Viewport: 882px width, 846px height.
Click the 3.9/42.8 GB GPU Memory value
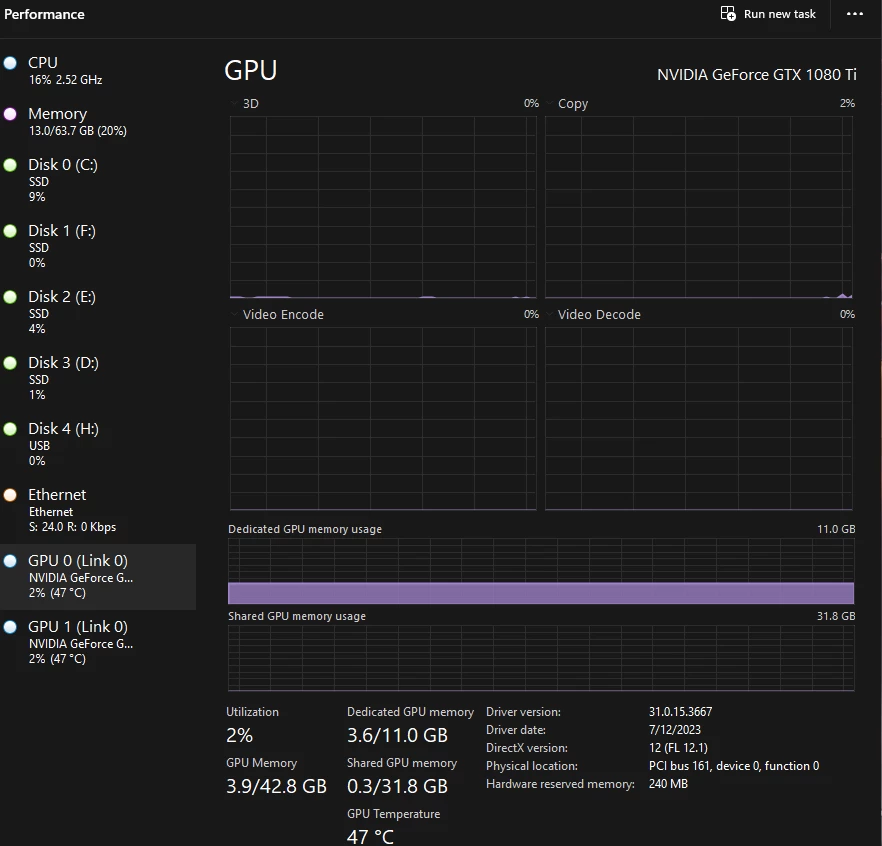pos(276,786)
